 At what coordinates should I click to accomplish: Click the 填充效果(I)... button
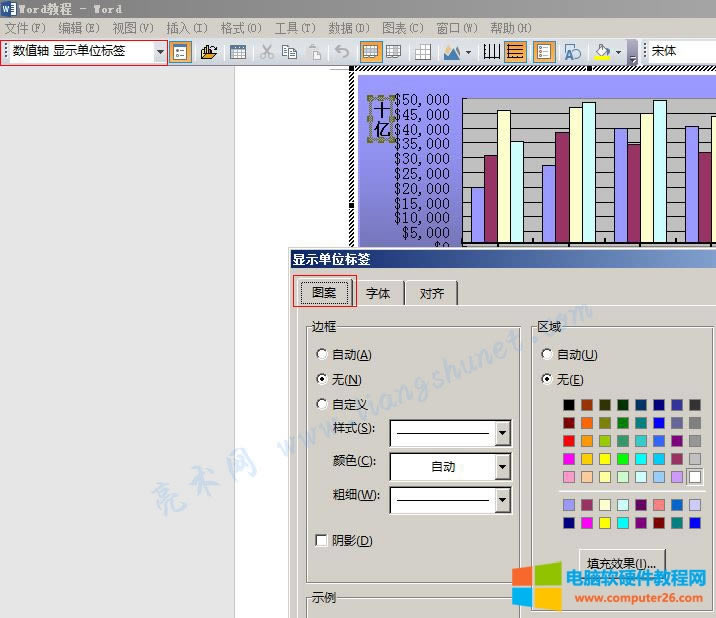pyautogui.click(x=621, y=563)
